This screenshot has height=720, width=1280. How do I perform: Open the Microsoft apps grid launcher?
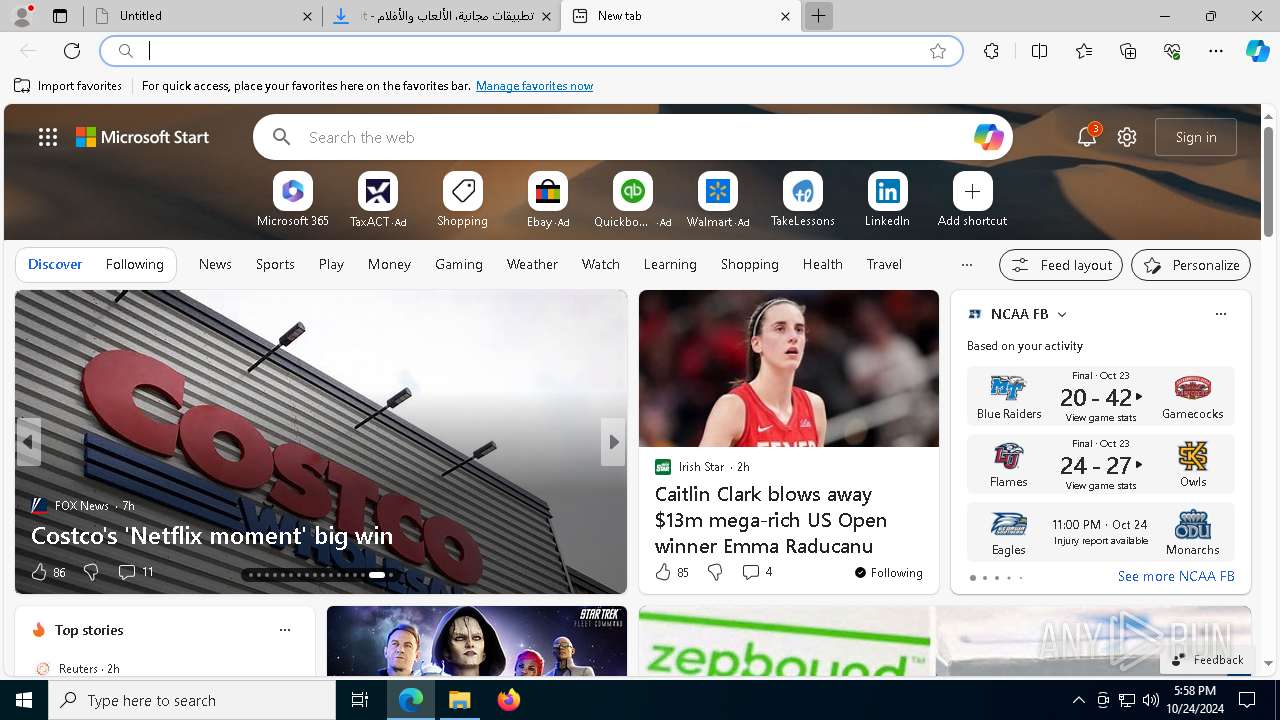(x=48, y=137)
